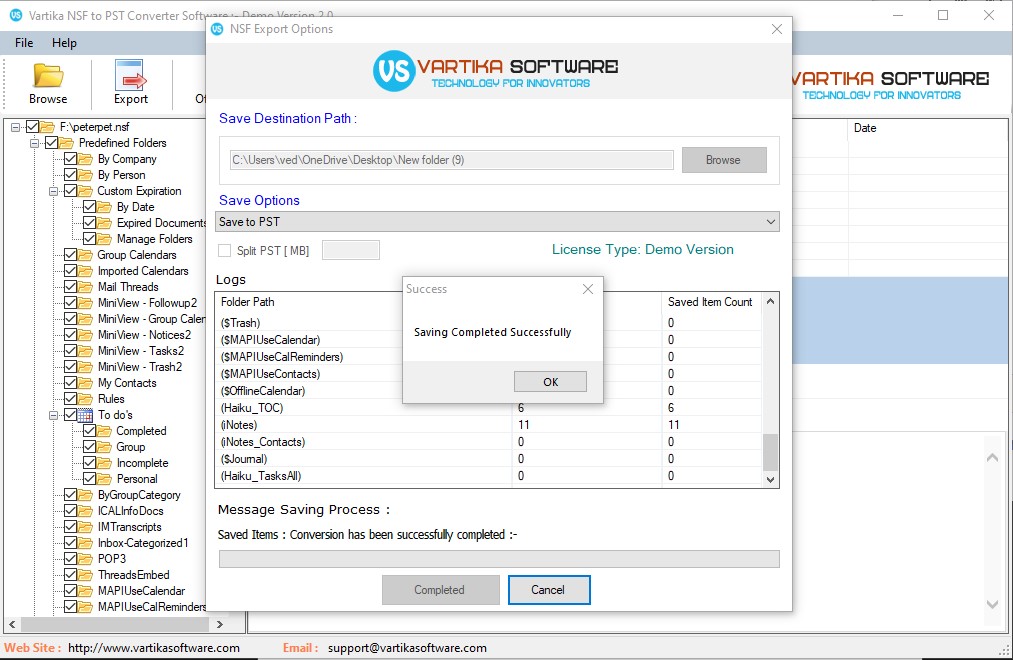Click the folder icon beside F:\peterpet.nsf
Image resolution: width=1013 pixels, height=660 pixels.
[47, 127]
